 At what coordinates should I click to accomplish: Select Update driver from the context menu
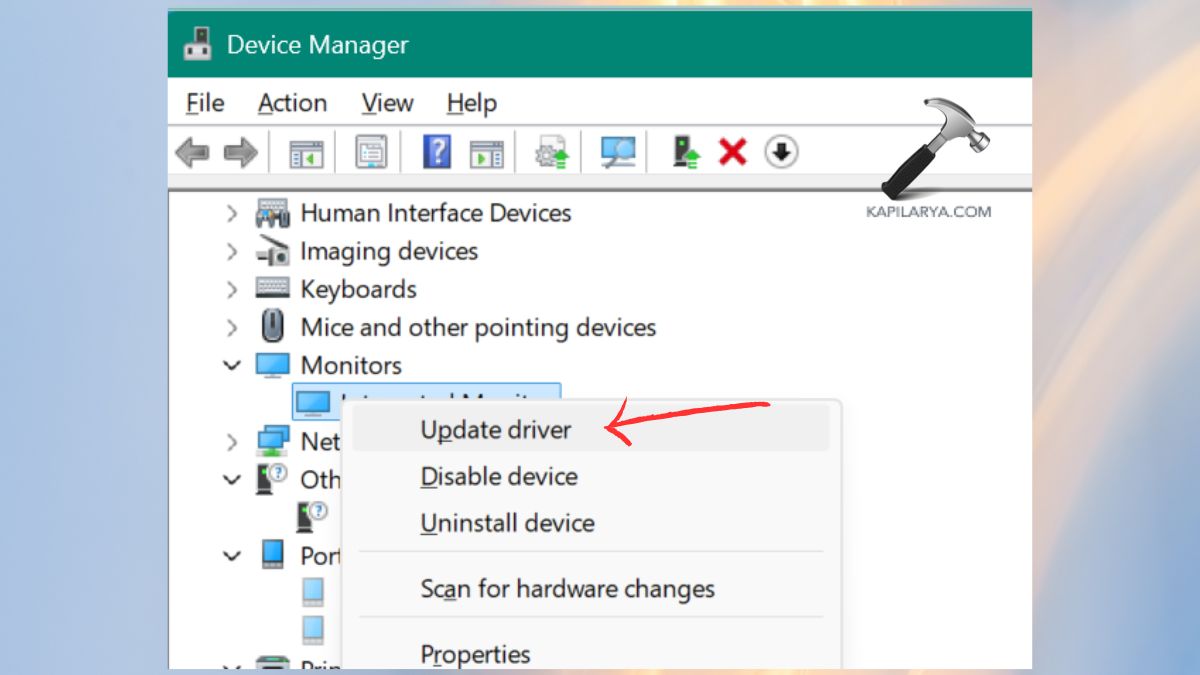coord(495,429)
